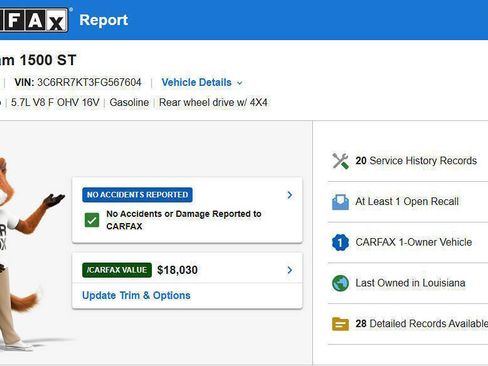488x366 pixels.
Task: Open the No Accidents Reported chevron arrow
Action: pyautogui.click(x=290, y=195)
